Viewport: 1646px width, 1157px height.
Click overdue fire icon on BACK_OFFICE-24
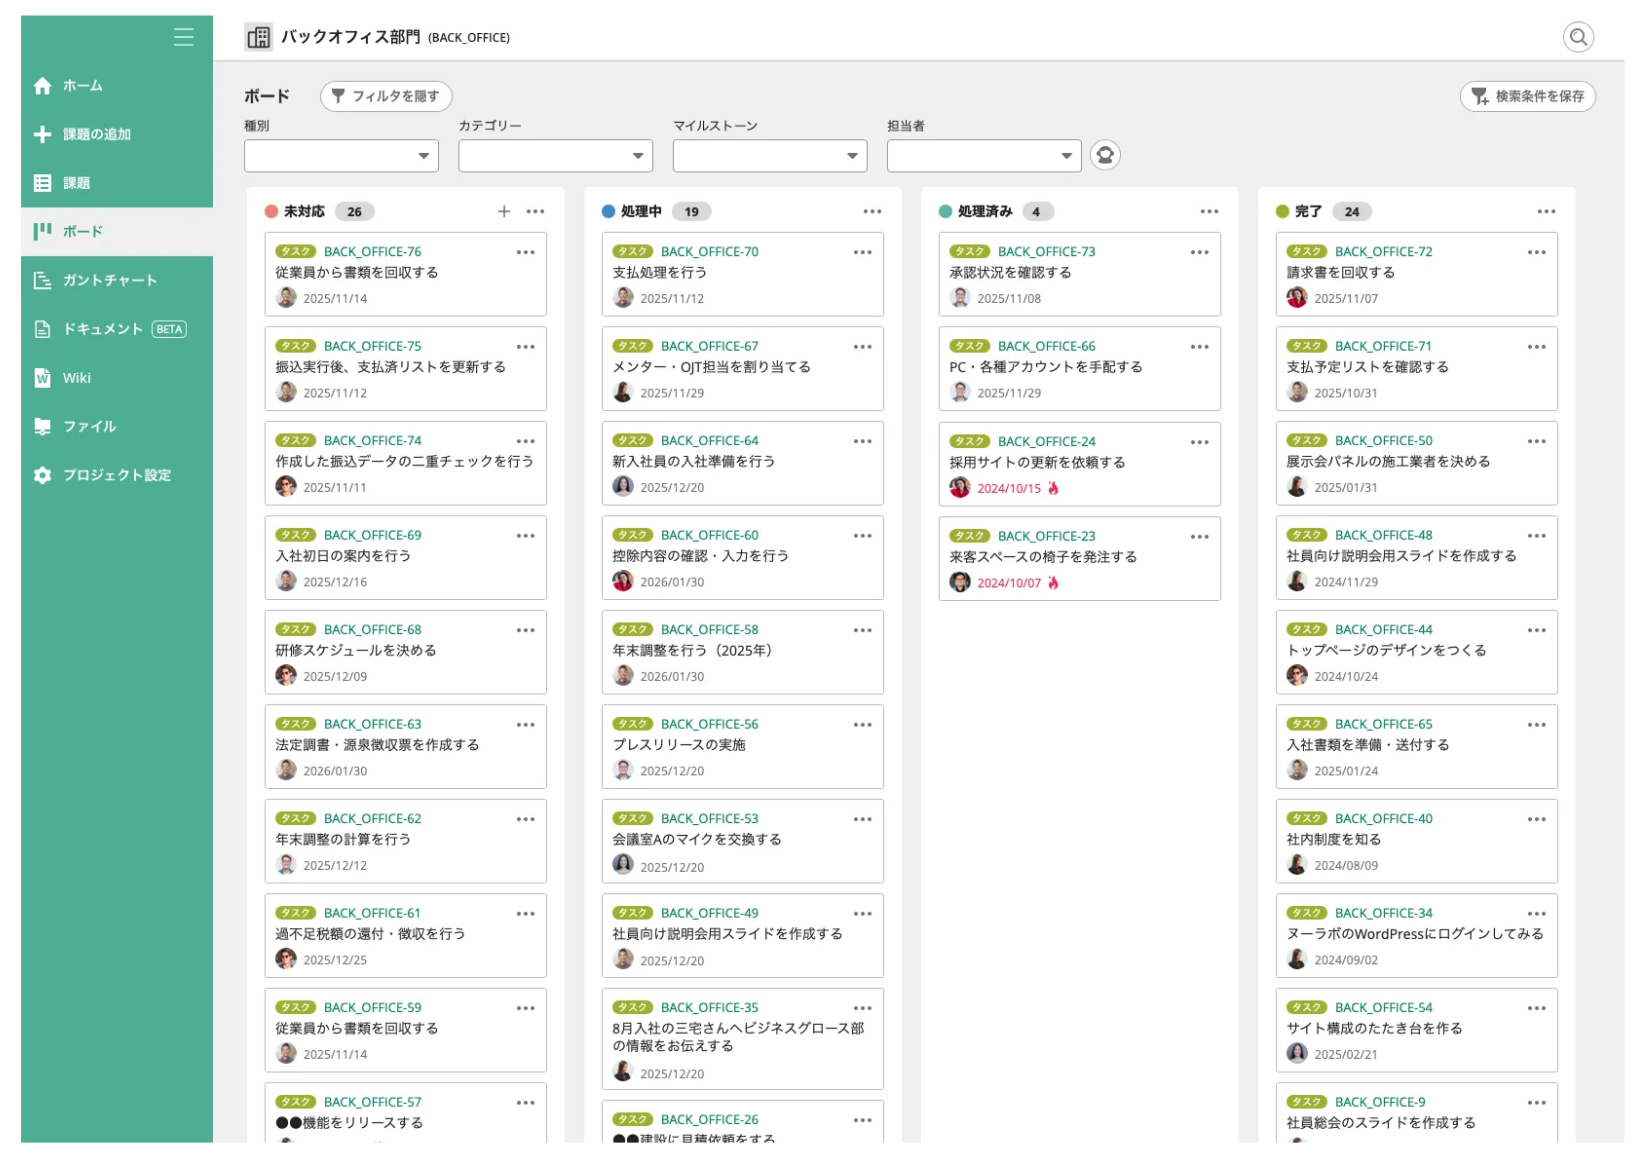click(1053, 488)
